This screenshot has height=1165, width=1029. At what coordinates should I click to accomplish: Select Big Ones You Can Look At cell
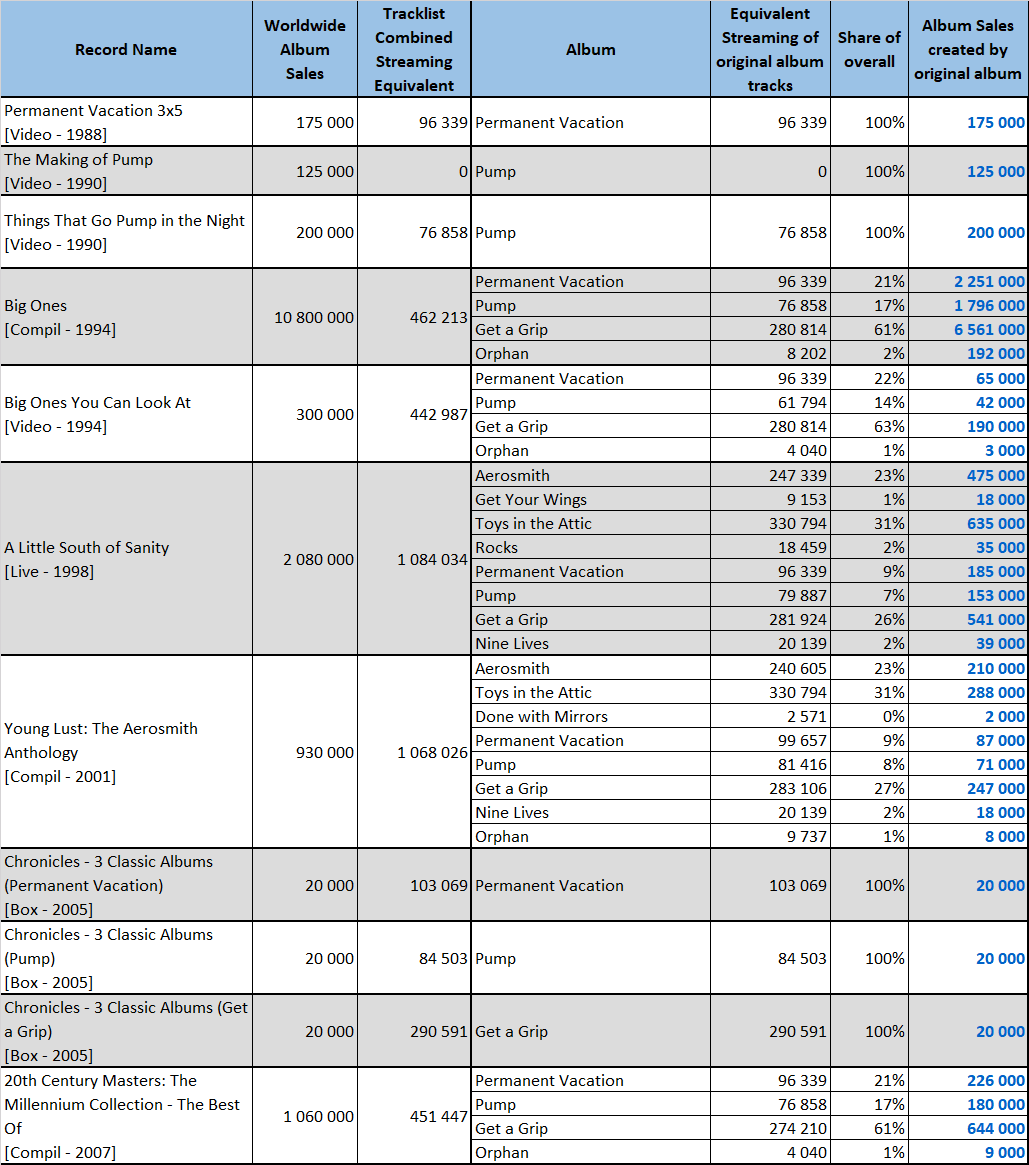tap(126, 414)
